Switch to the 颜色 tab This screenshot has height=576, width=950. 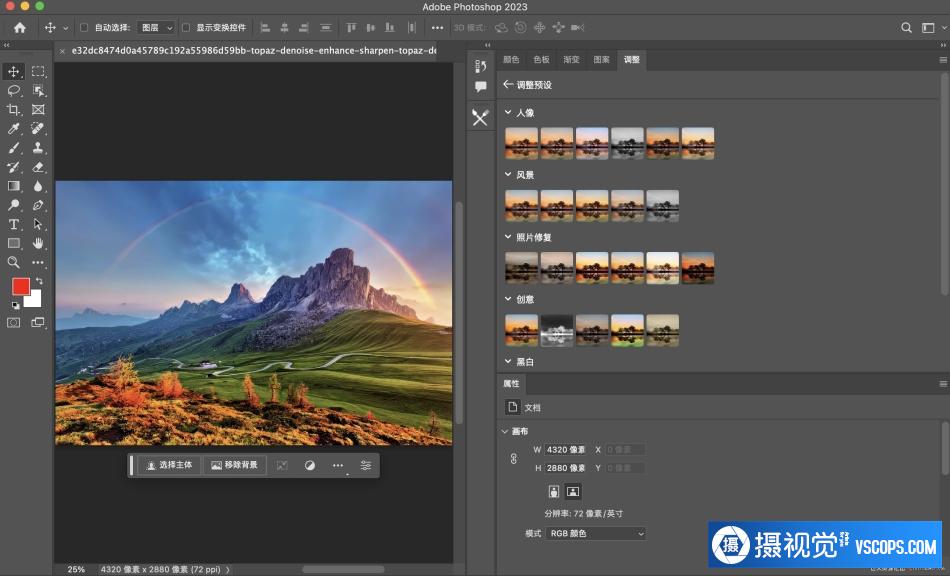(511, 59)
